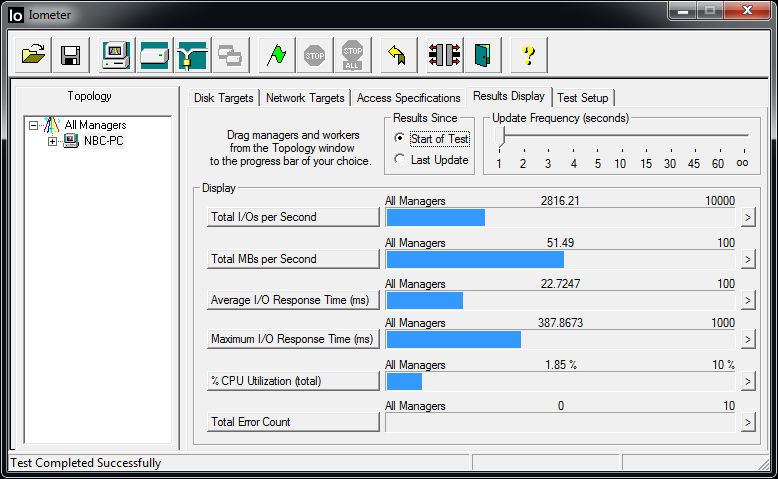The image size is (778, 479).
Task: Minimize the Iometer window
Action: coord(683,11)
